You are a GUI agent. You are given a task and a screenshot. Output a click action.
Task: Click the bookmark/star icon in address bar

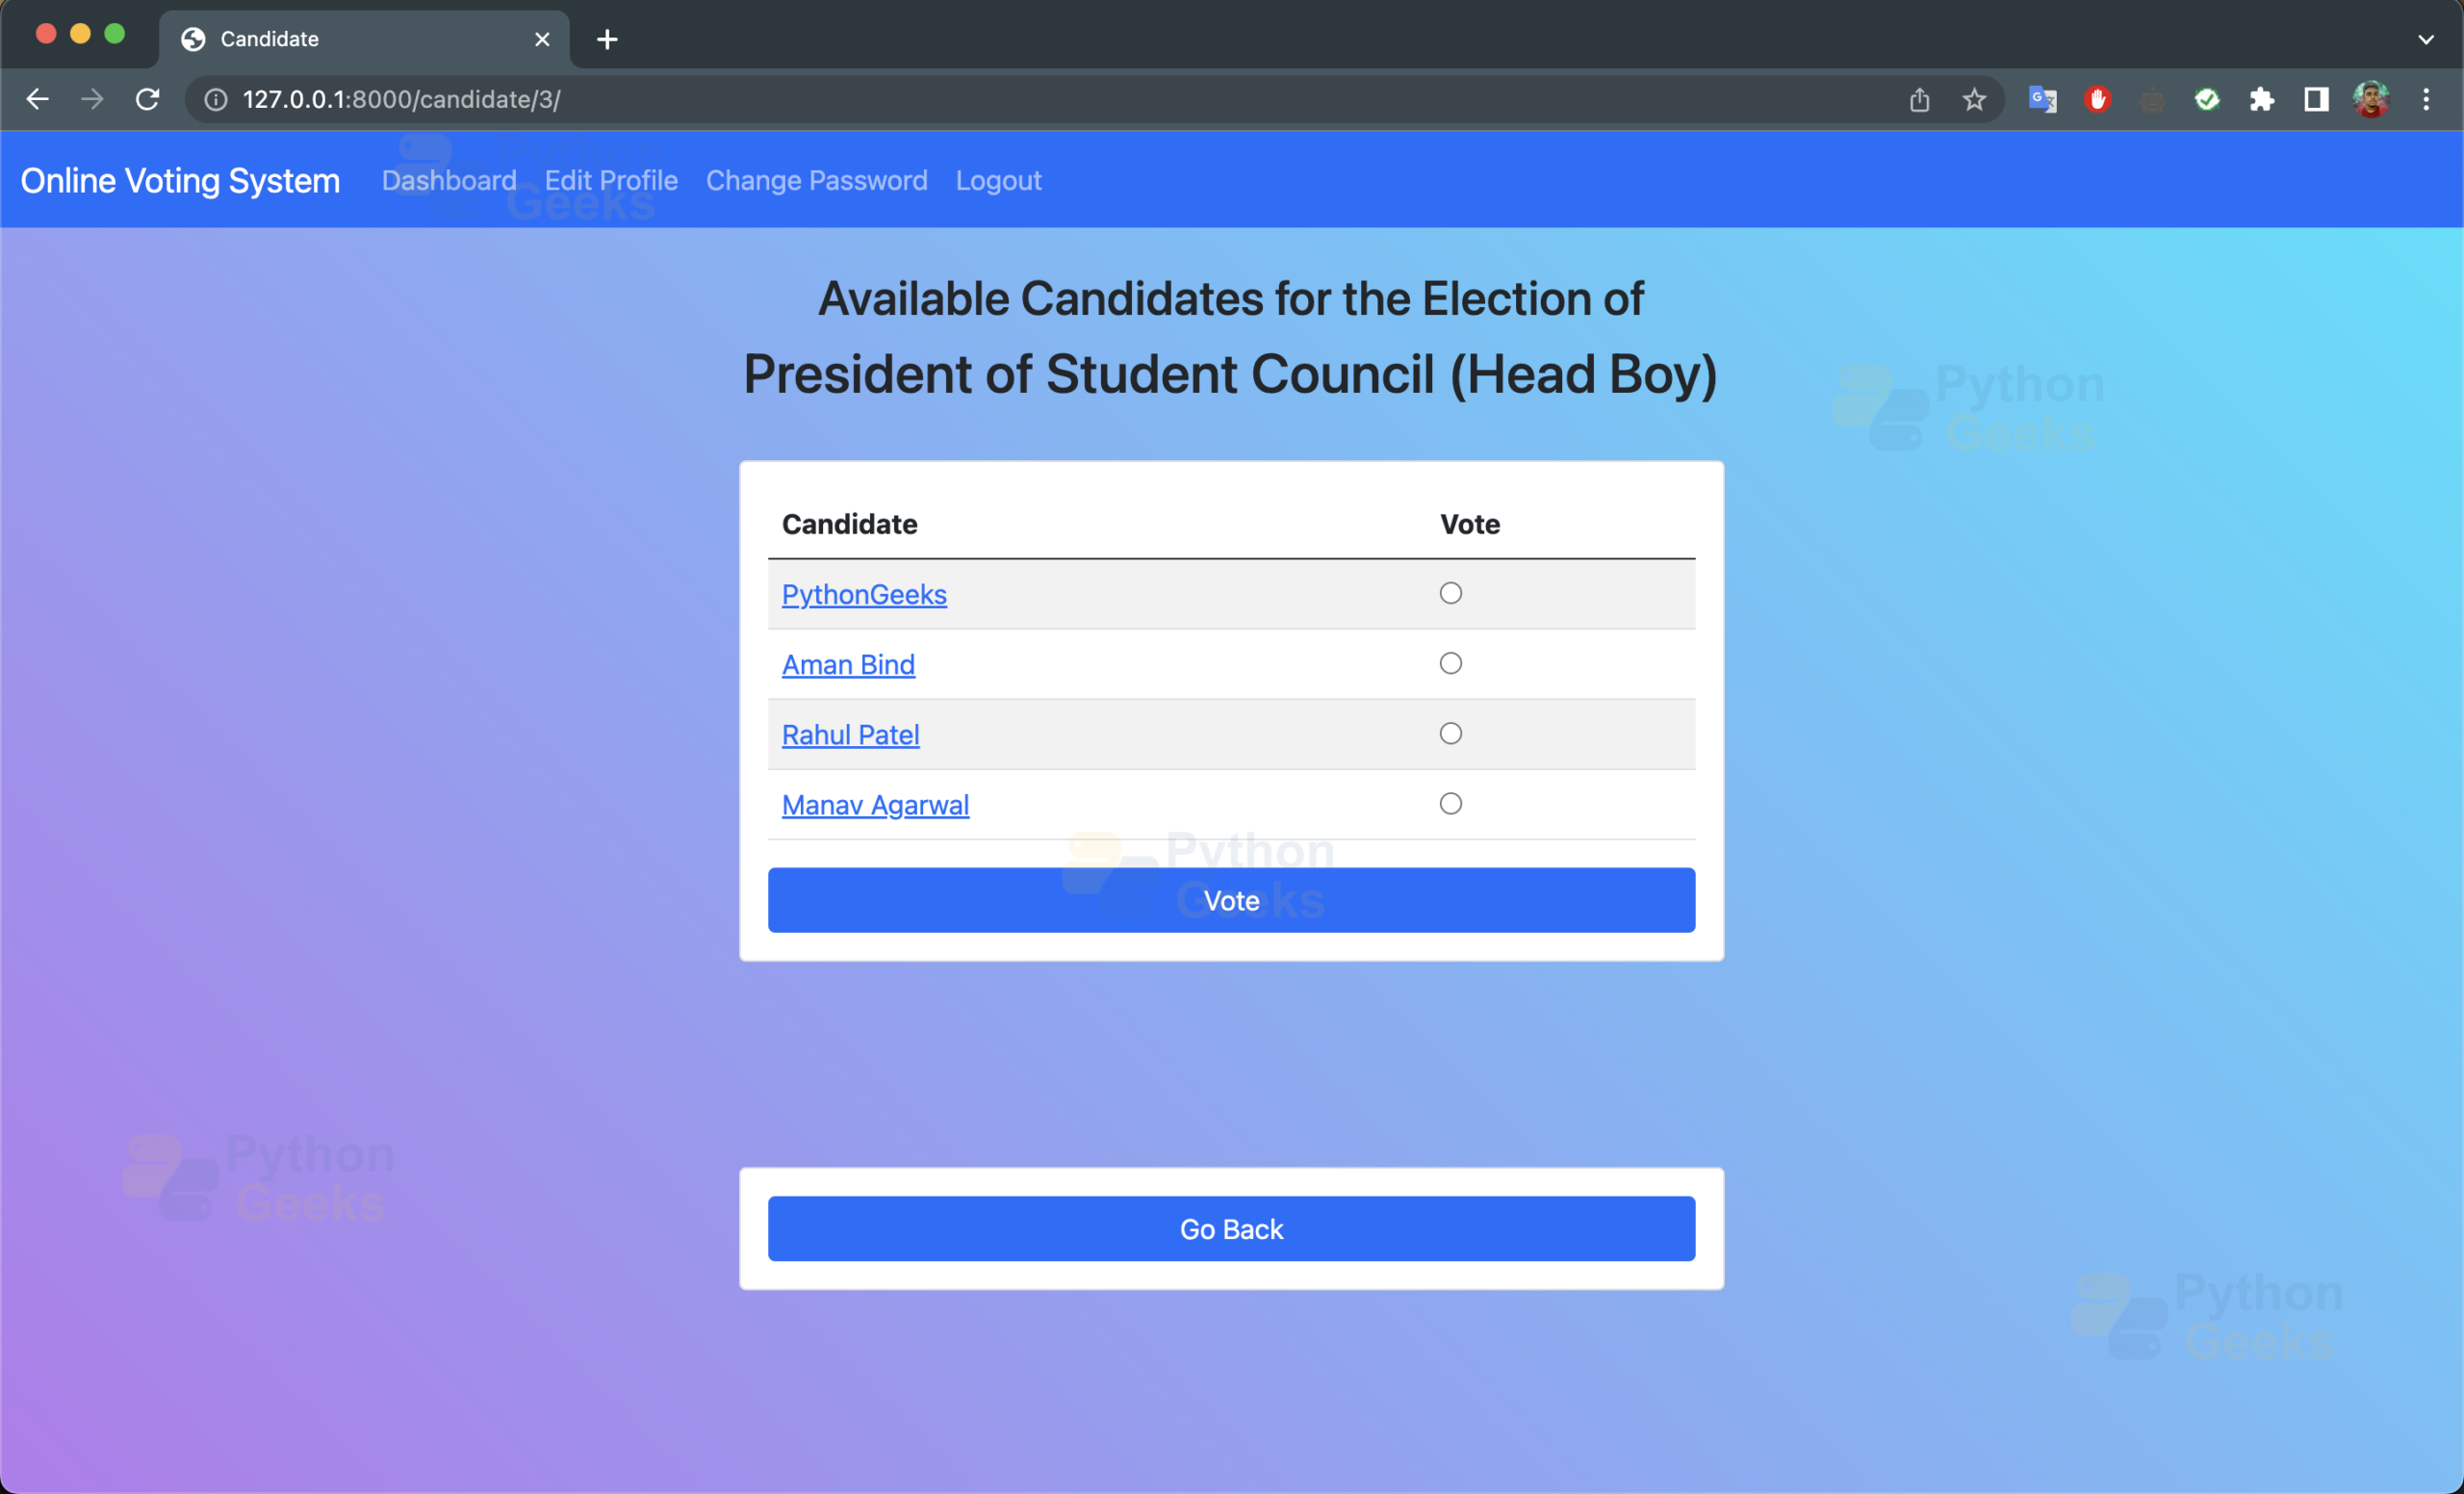tap(1973, 98)
